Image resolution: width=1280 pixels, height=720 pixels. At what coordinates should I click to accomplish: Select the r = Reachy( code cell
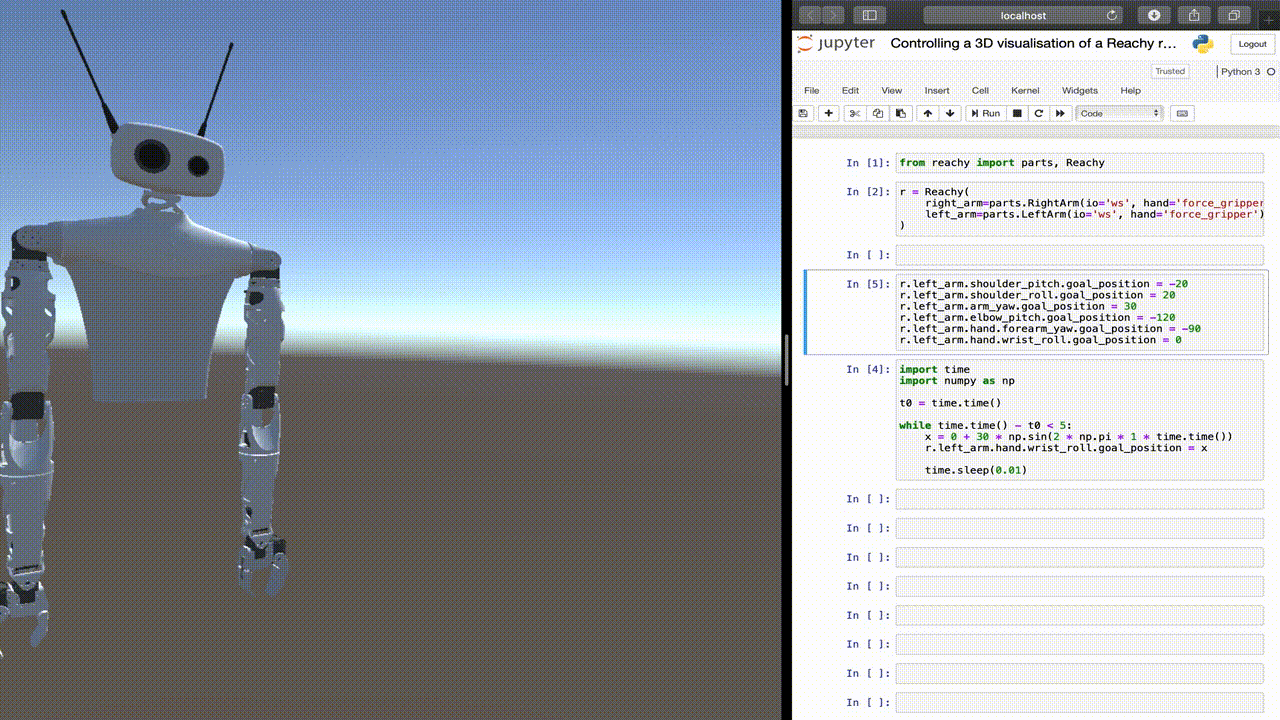point(1080,209)
